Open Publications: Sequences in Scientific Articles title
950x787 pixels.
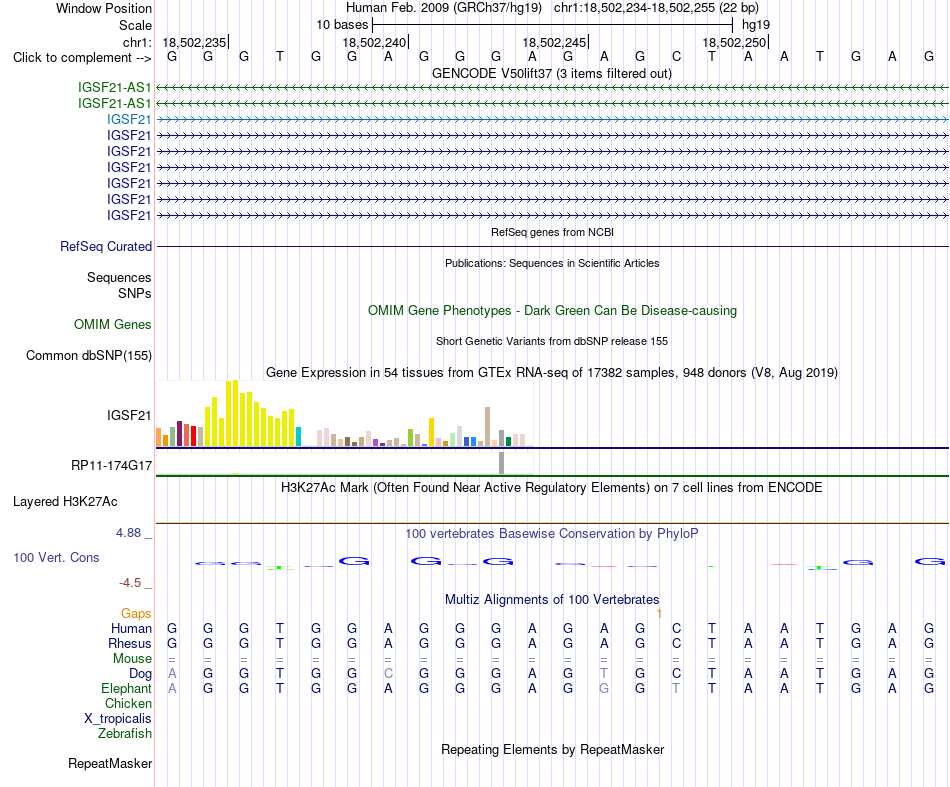552,263
